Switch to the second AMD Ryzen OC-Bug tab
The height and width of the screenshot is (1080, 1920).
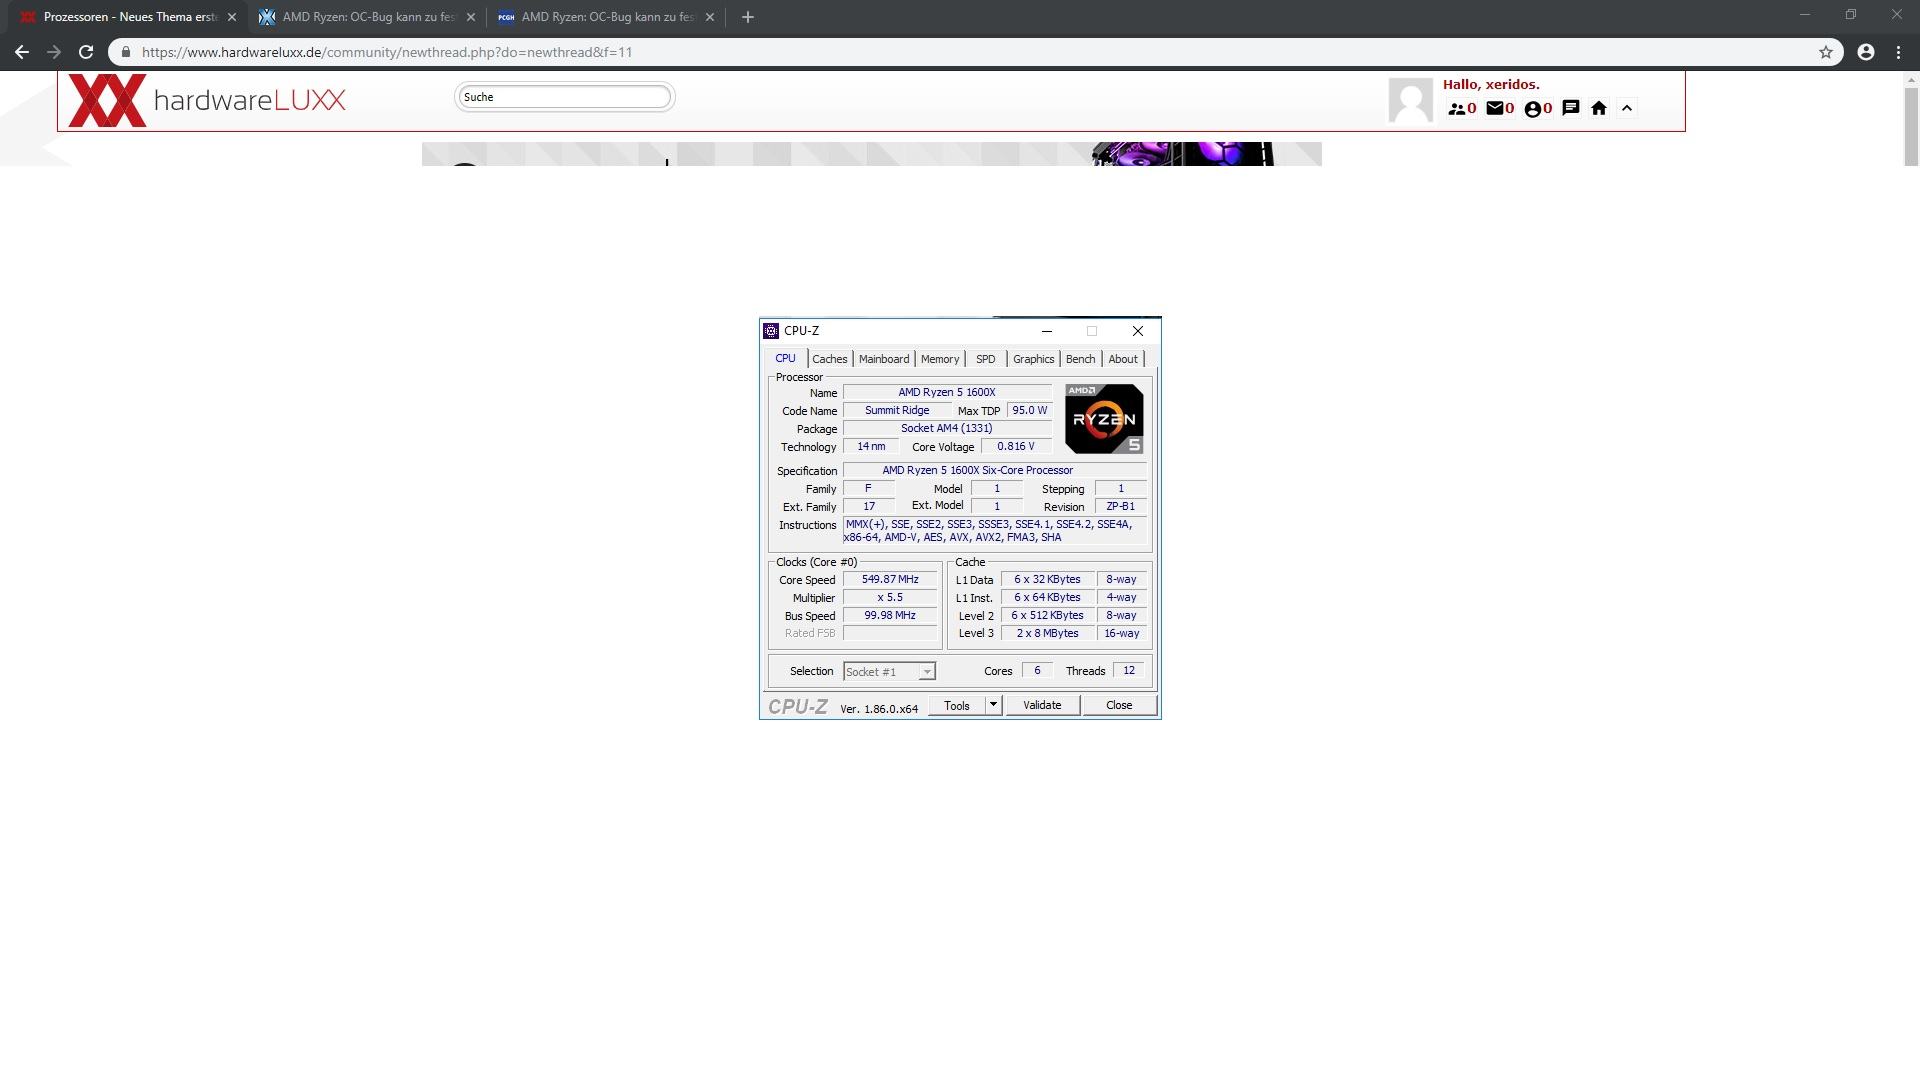pos(367,17)
